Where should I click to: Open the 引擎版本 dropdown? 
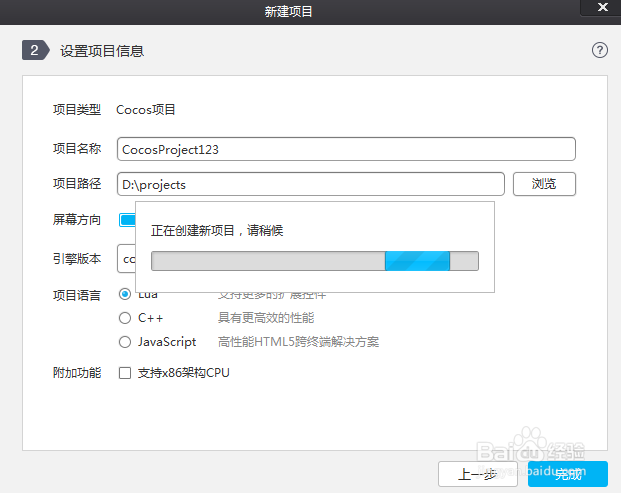pyautogui.click(x=126, y=258)
